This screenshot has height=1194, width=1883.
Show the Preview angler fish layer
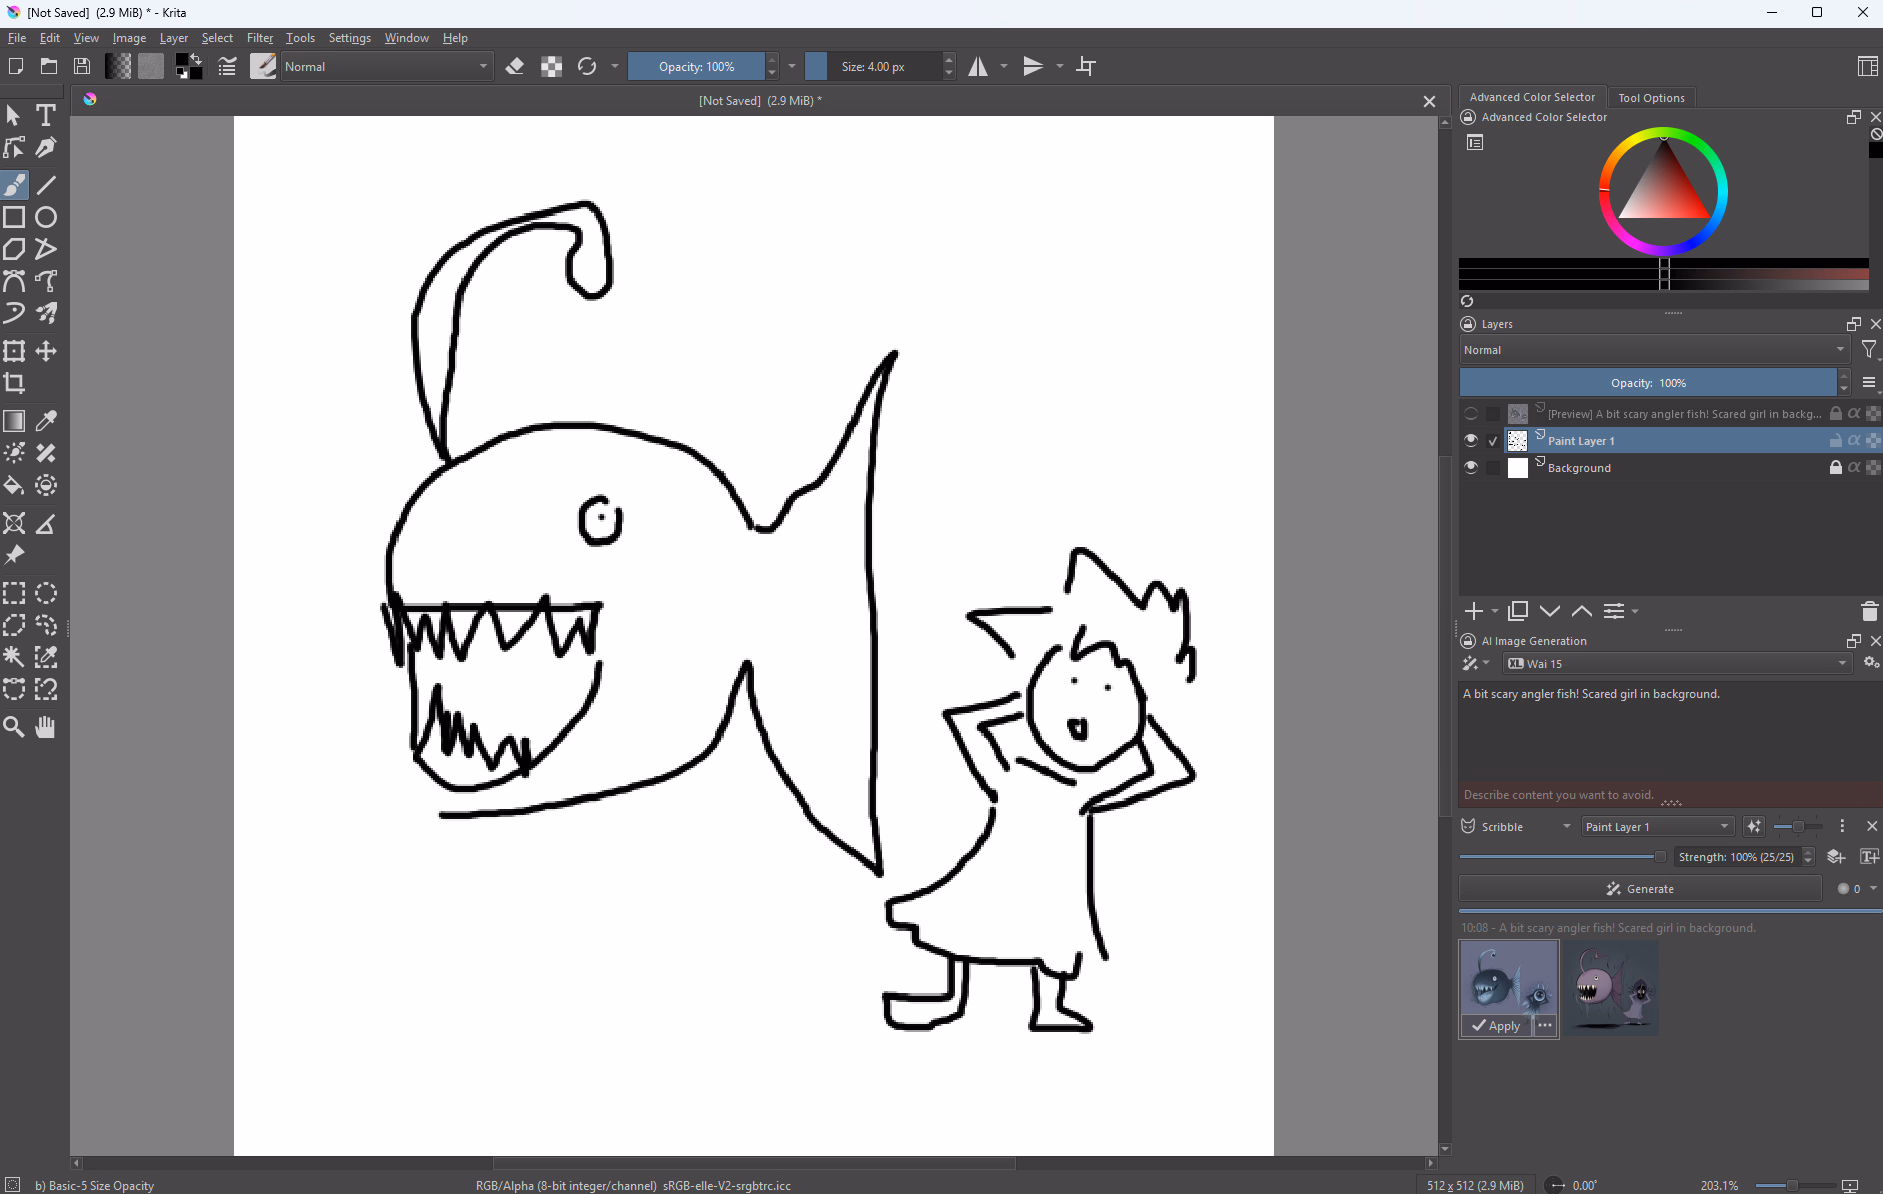point(1470,413)
